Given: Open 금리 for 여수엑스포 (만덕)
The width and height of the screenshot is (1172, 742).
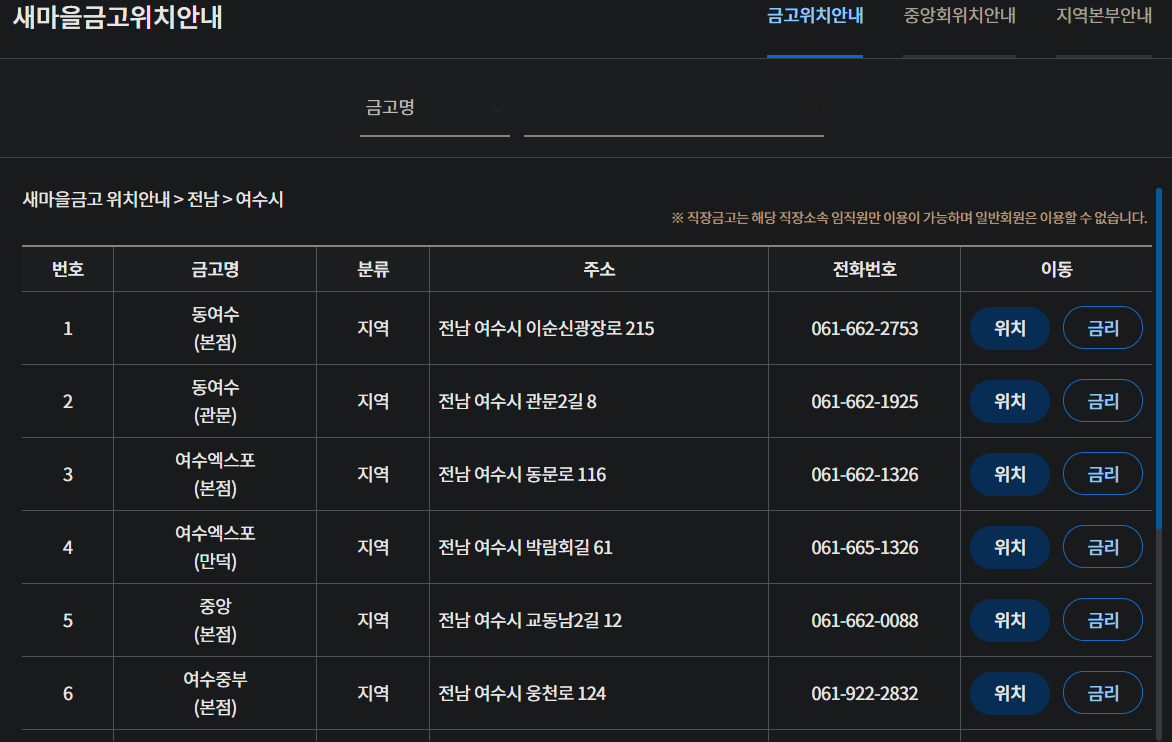Looking at the screenshot, I should pyautogui.click(x=1102, y=548).
